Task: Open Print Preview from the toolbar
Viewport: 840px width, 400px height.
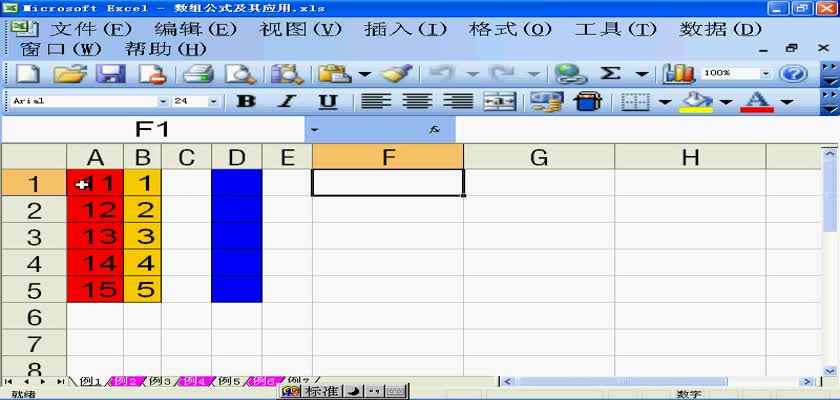Action: [x=240, y=74]
